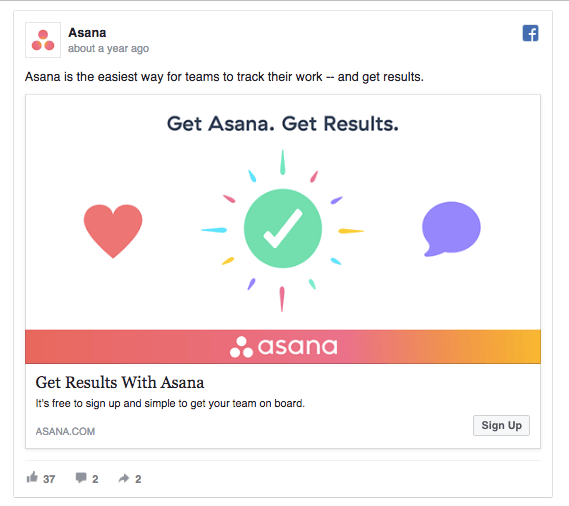Open Asana's profile picture logo
Screen dimensions: 569x506
pos(43,40)
